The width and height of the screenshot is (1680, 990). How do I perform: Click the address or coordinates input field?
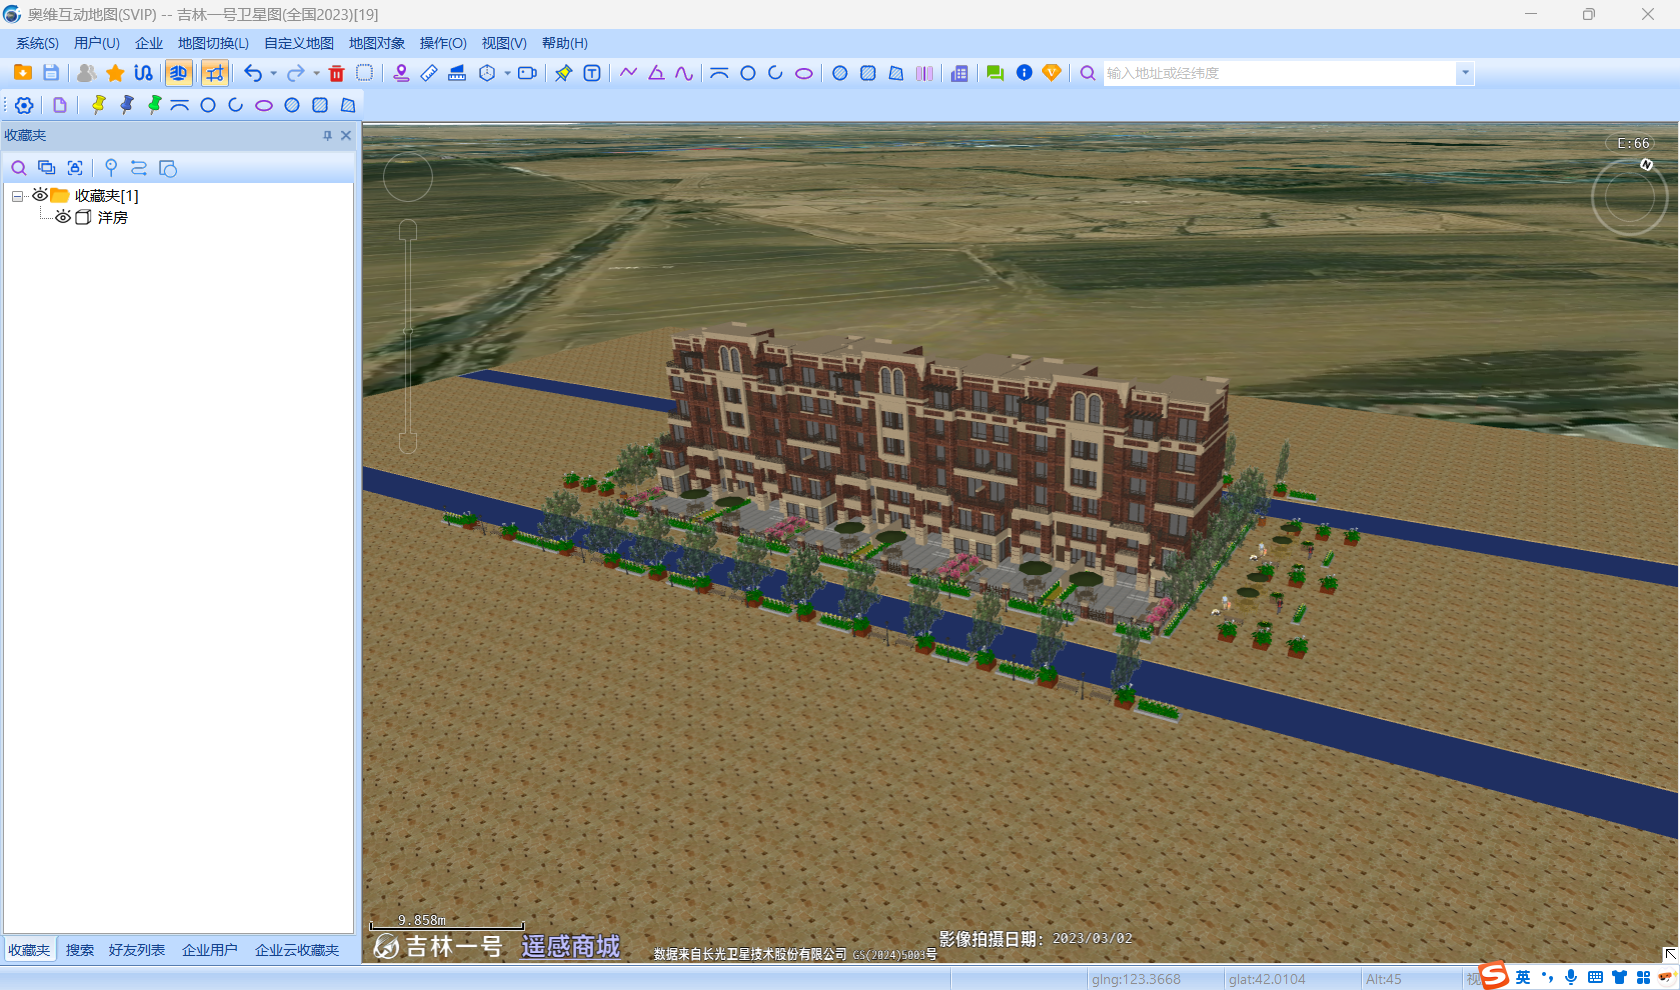[x=1280, y=73]
